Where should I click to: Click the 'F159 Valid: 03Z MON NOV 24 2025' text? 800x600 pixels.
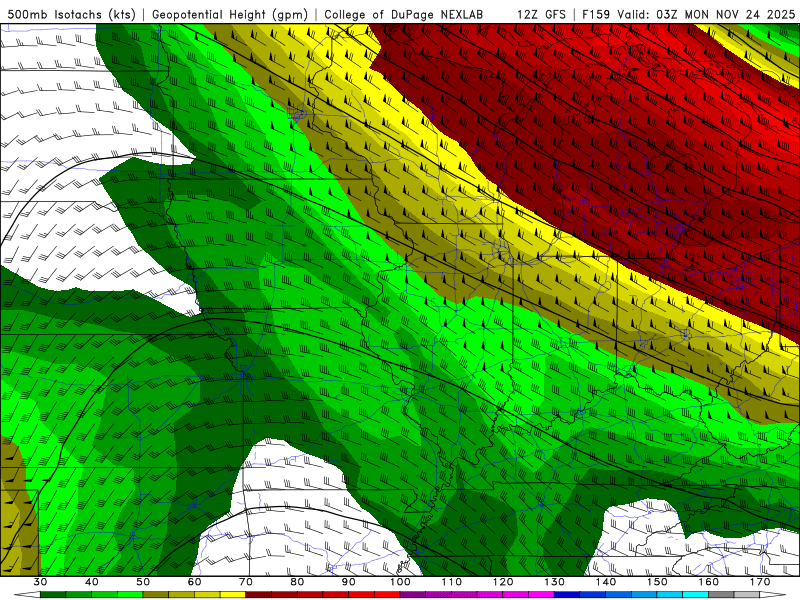click(689, 14)
